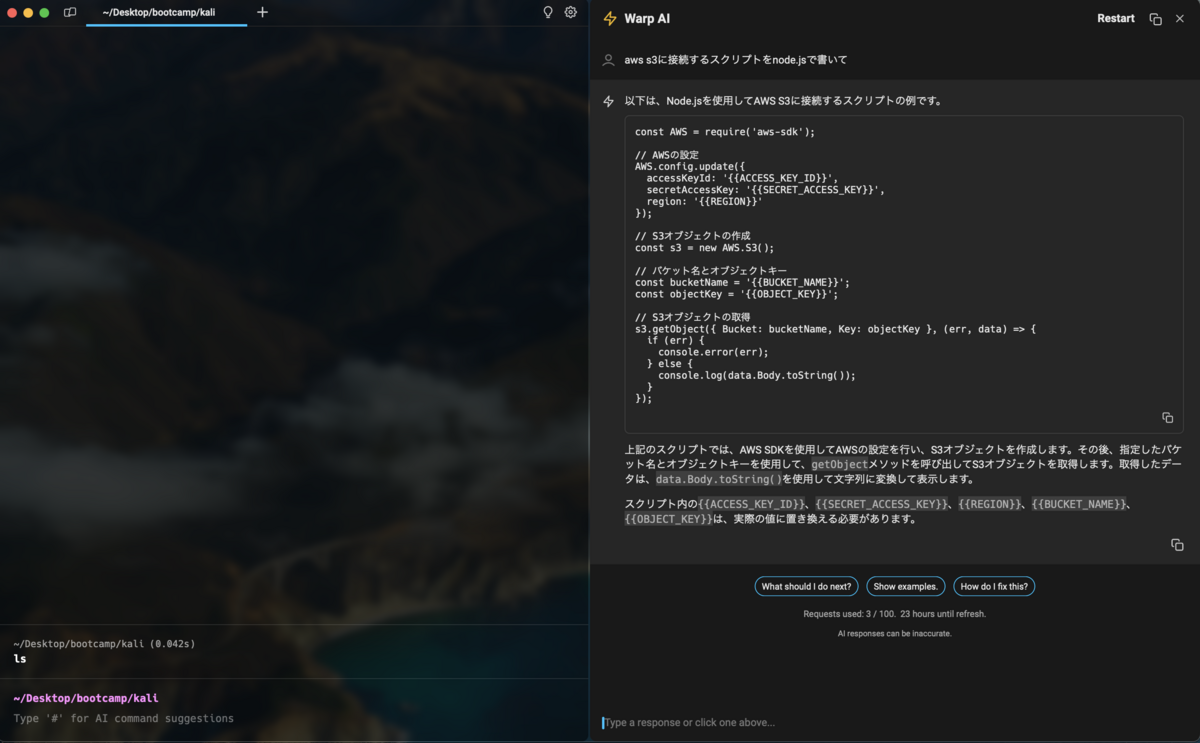Screen dimensions: 1200x743
Task: Click the s3.getObject call line
Action: pos(836,329)
